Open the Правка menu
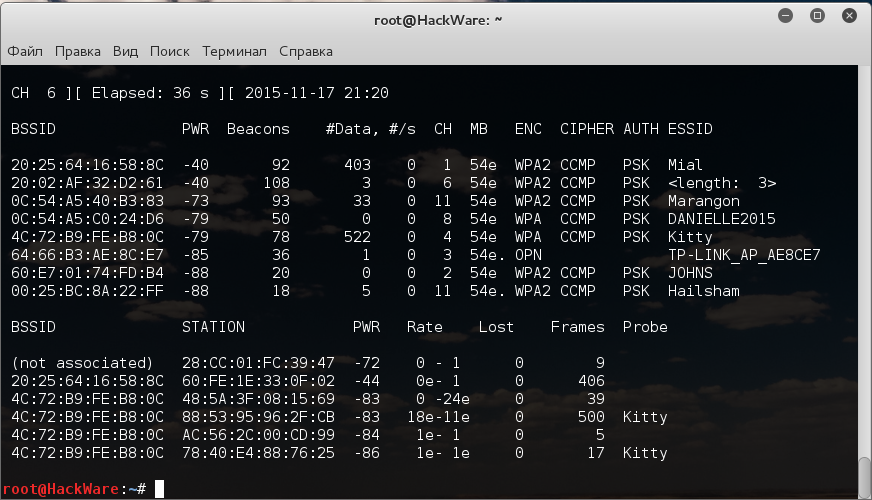The image size is (872, 500). pos(78,51)
